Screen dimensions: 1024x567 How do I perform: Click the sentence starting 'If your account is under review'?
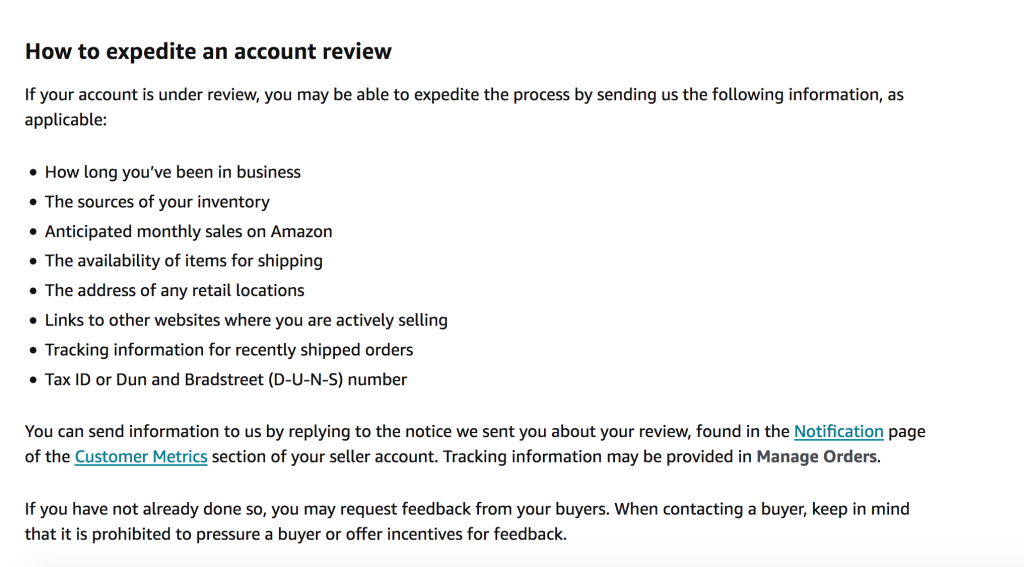tap(464, 107)
